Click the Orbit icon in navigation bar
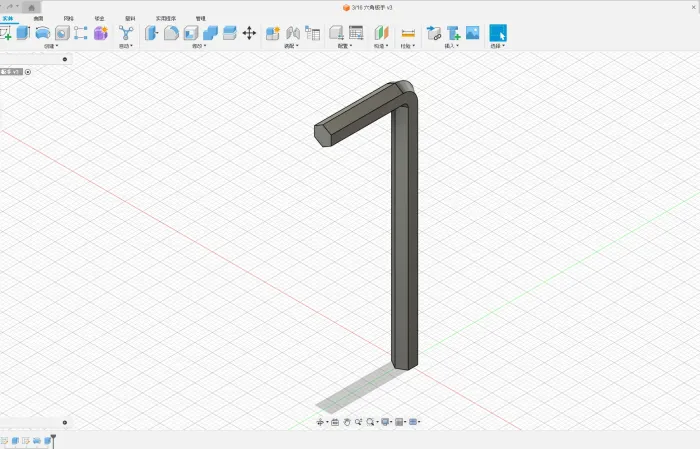This screenshot has height=449, width=700. click(x=320, y=422)
